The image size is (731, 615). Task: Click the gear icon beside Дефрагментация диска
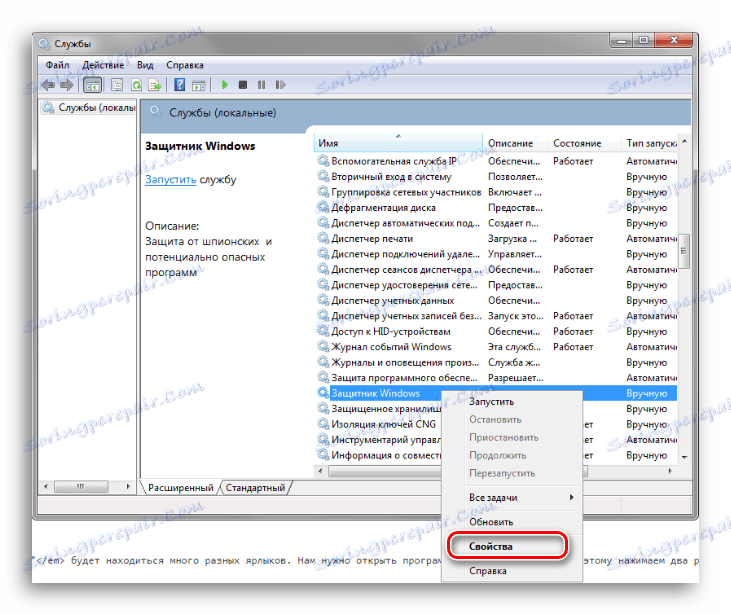[323, 207]
